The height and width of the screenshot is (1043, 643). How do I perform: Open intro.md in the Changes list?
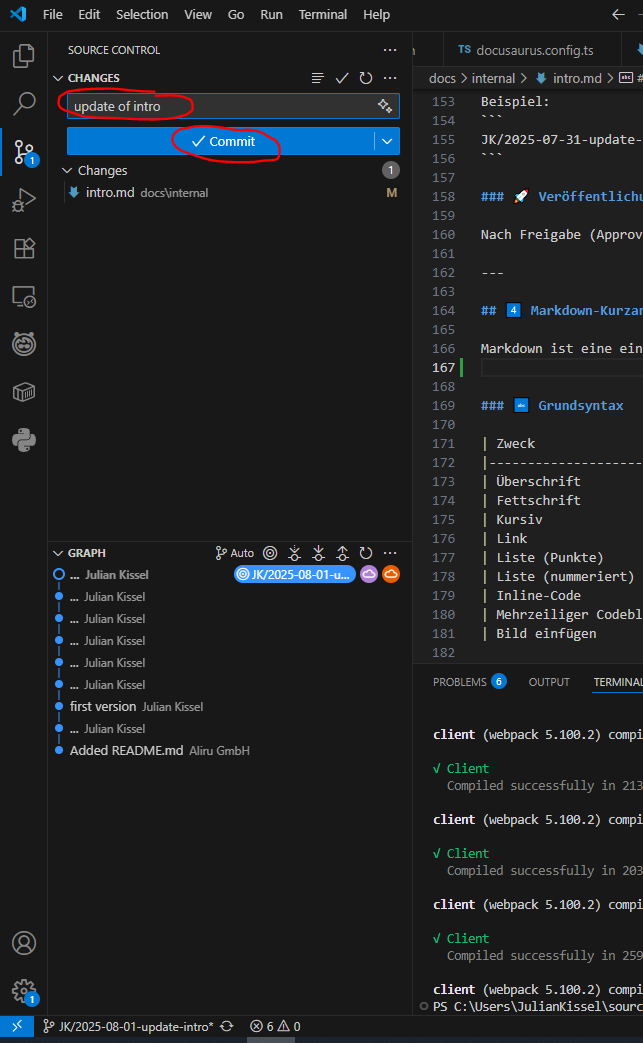[x=233, y=192]
